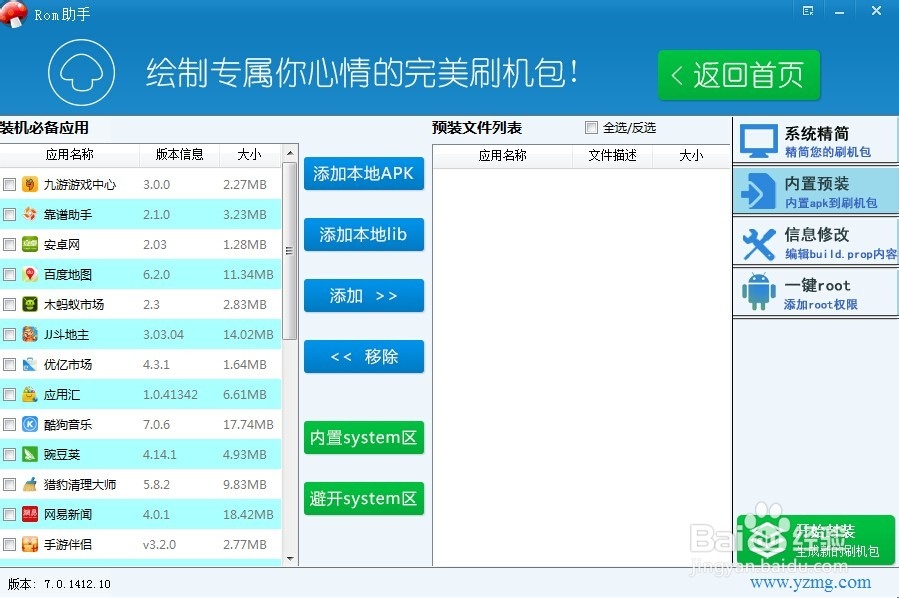Click the mushroom logo circle in banner
The width and height of the screenshot is (899, 598).
pos(81,73)
